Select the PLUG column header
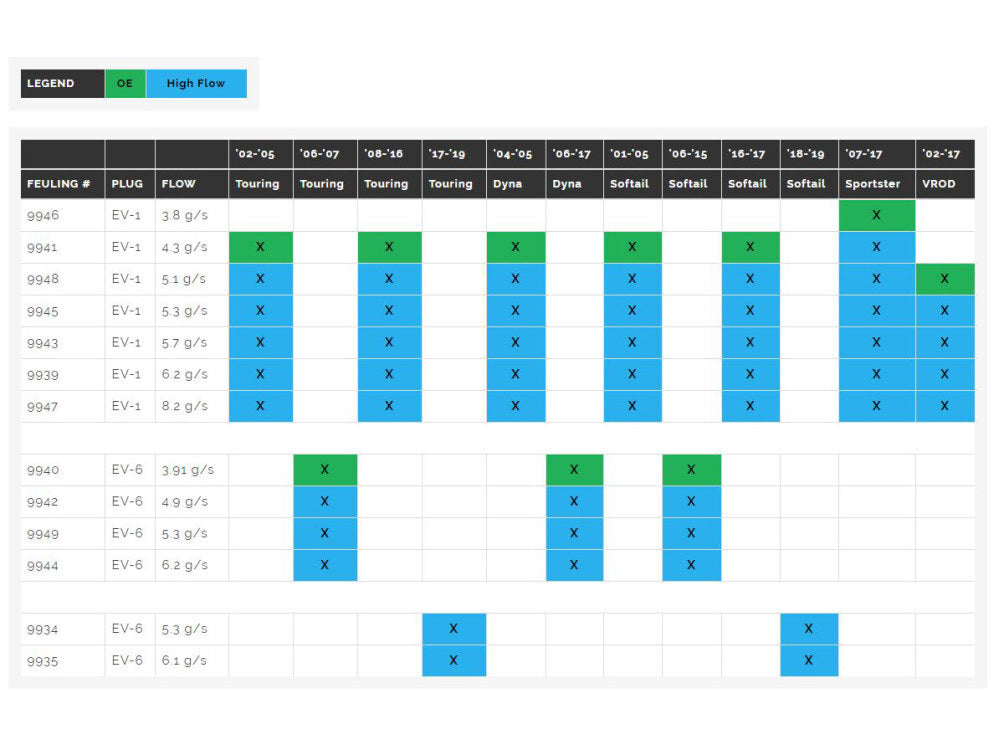The image size is (999, 750). pos(128,184)
